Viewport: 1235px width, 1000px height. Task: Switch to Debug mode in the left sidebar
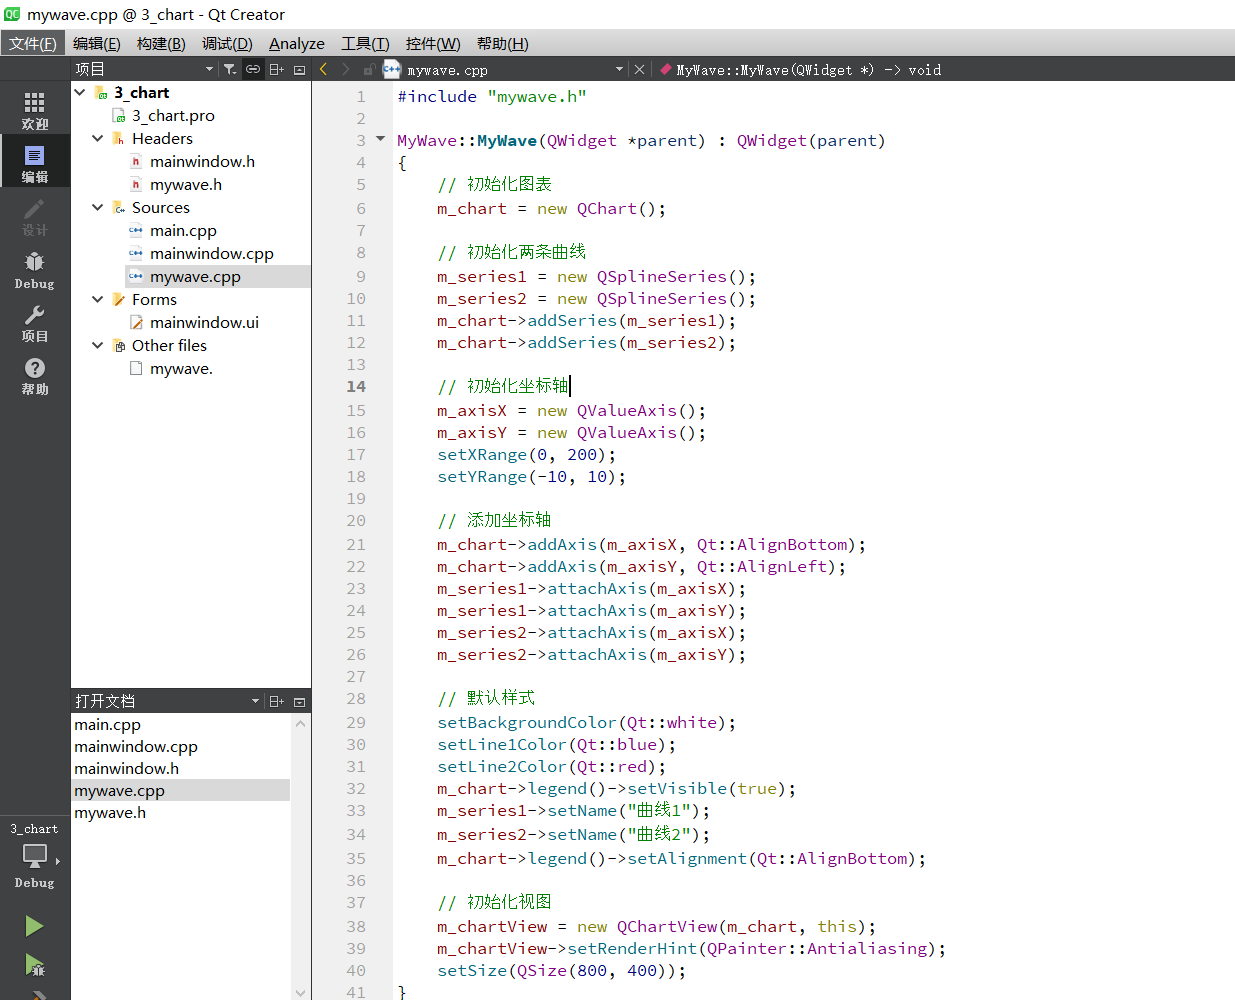click(35, 269)
